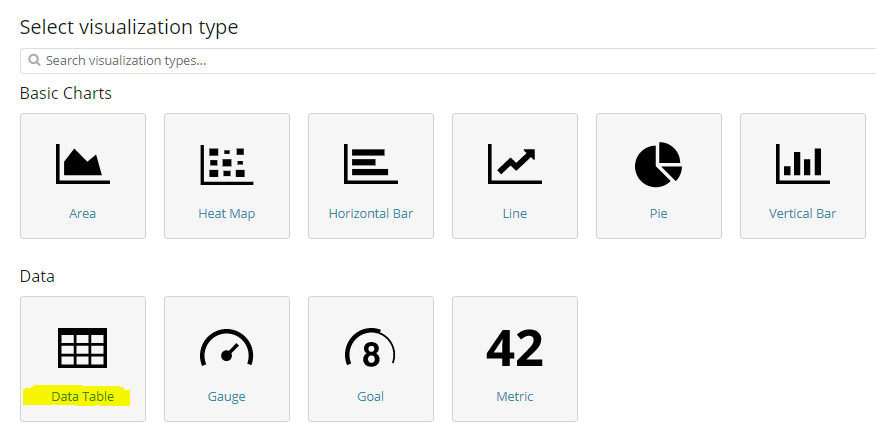Screen dimensions: 876x440
Task: Click the Horizontal Bar text label
Action: pyautogui.click(x=371, y=213)
